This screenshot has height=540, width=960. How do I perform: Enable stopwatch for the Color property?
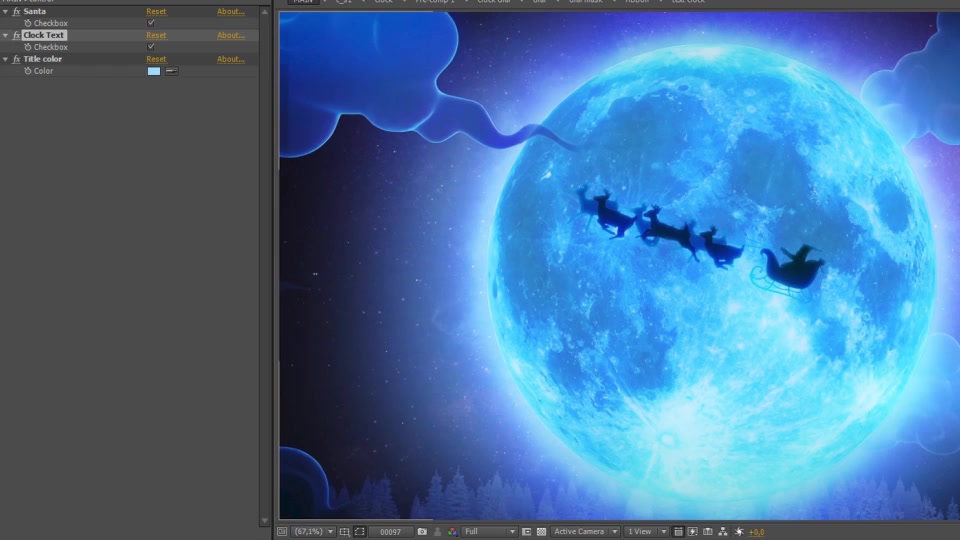pyautogui.click(x=28, y=71)
